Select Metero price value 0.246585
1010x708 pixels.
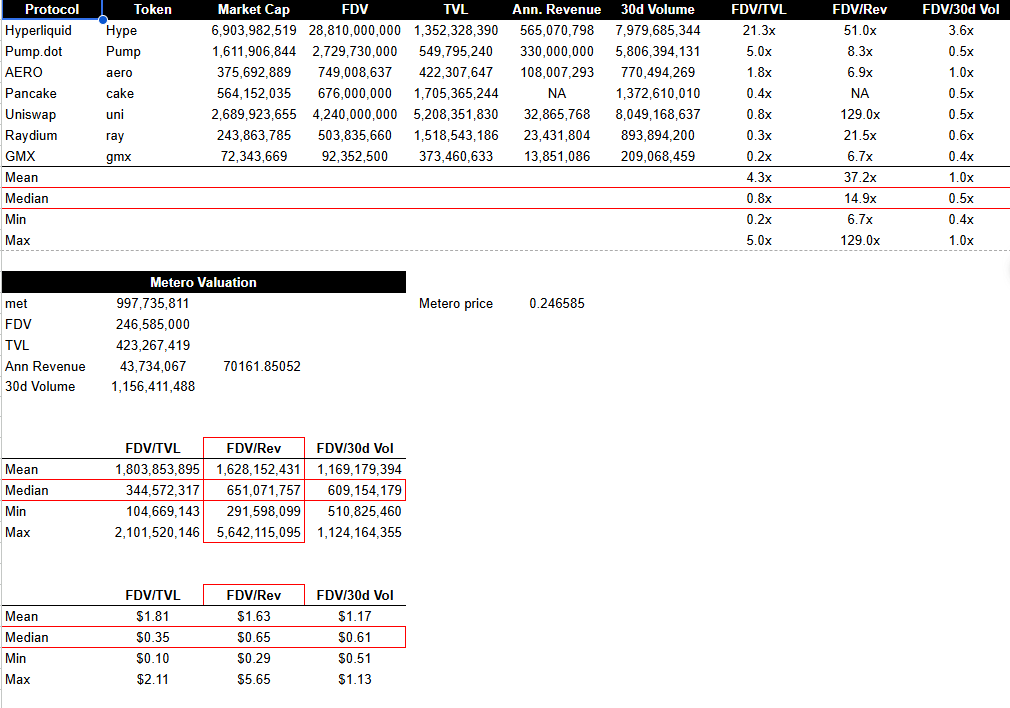coord(557,303)
